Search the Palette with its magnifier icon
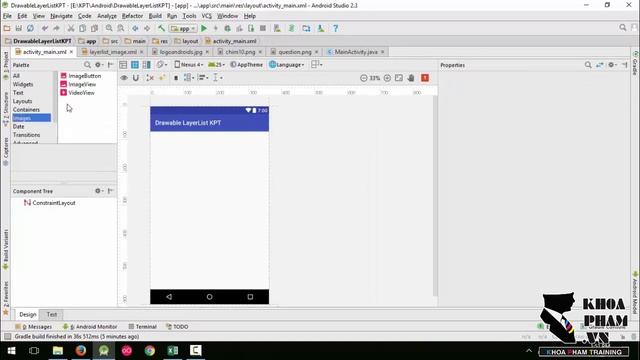This screenshot has height=360, width=640. coord(87,65)
